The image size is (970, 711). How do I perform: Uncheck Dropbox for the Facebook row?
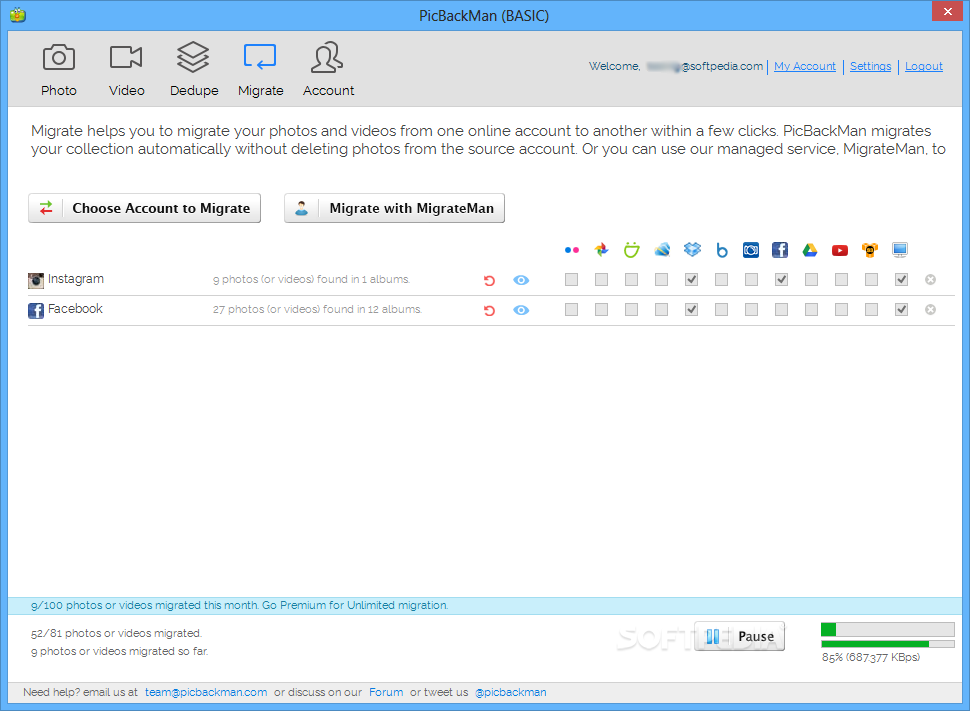click(692, 309)
